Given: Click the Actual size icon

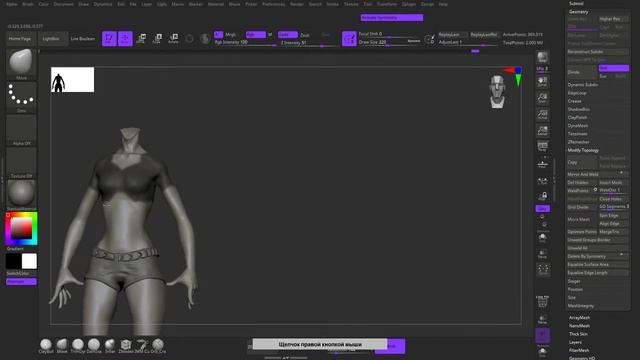Looking at the screenshot, I should (542, 114).
